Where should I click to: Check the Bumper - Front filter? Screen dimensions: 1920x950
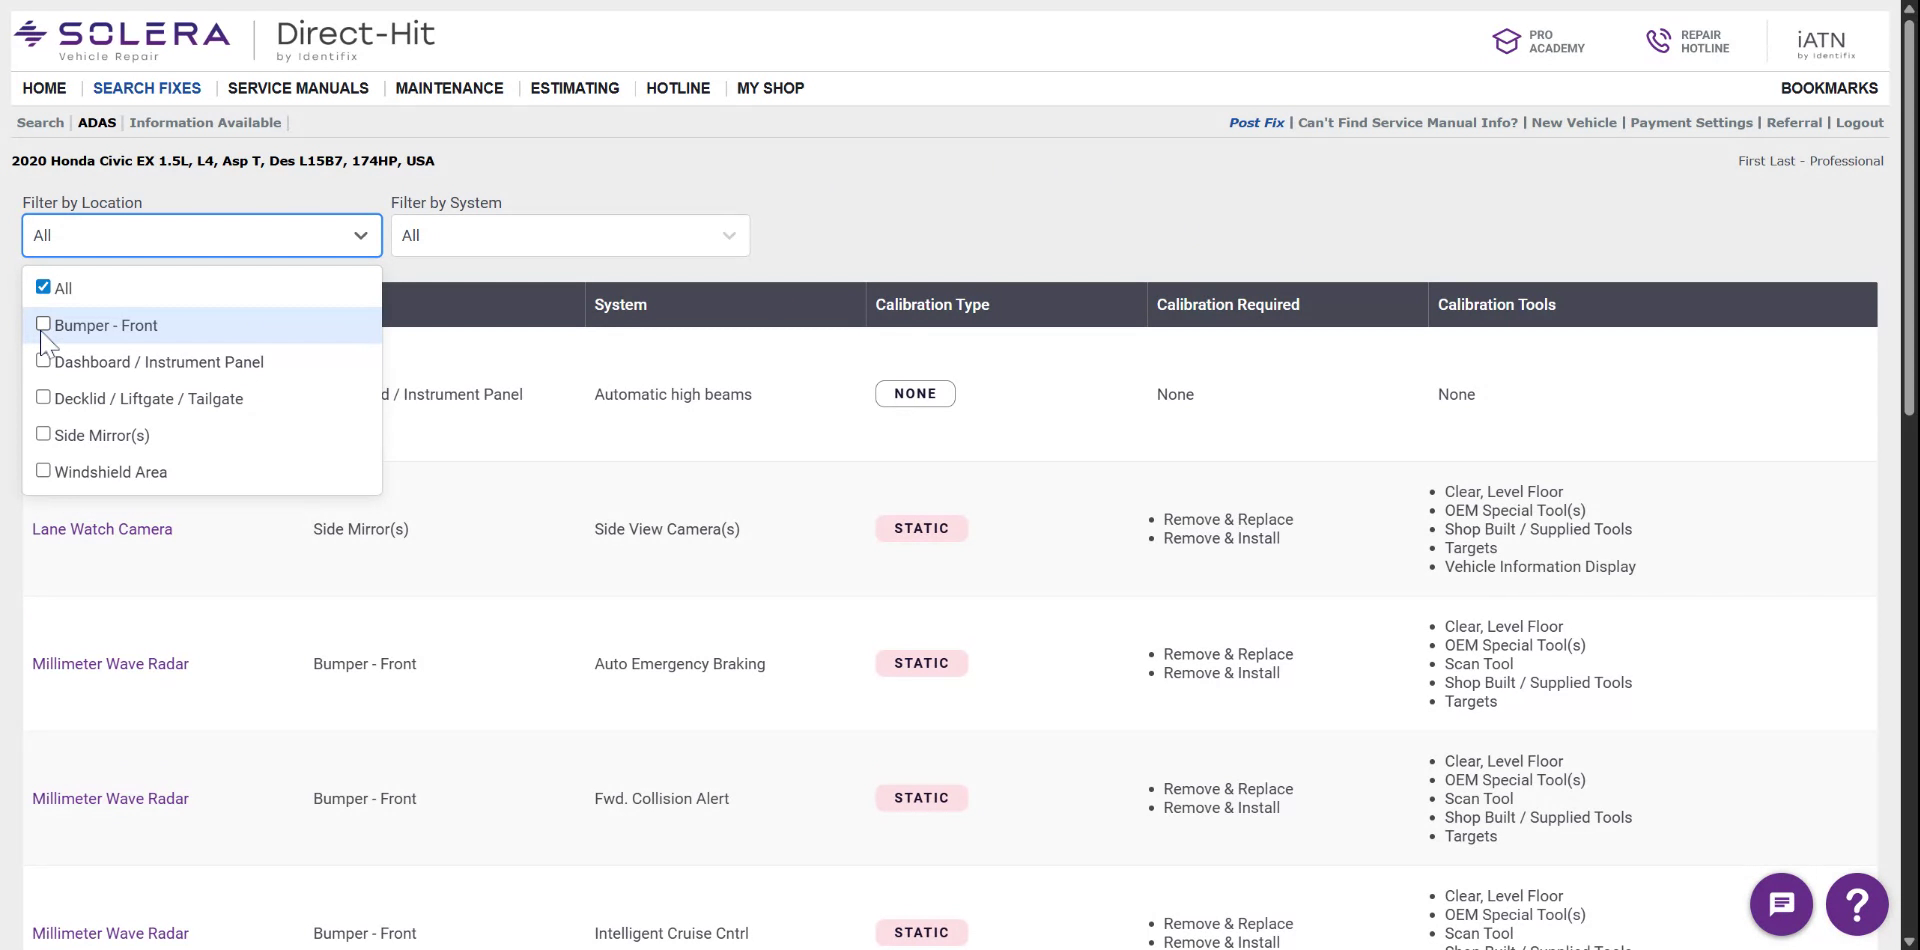coord(43,323)
